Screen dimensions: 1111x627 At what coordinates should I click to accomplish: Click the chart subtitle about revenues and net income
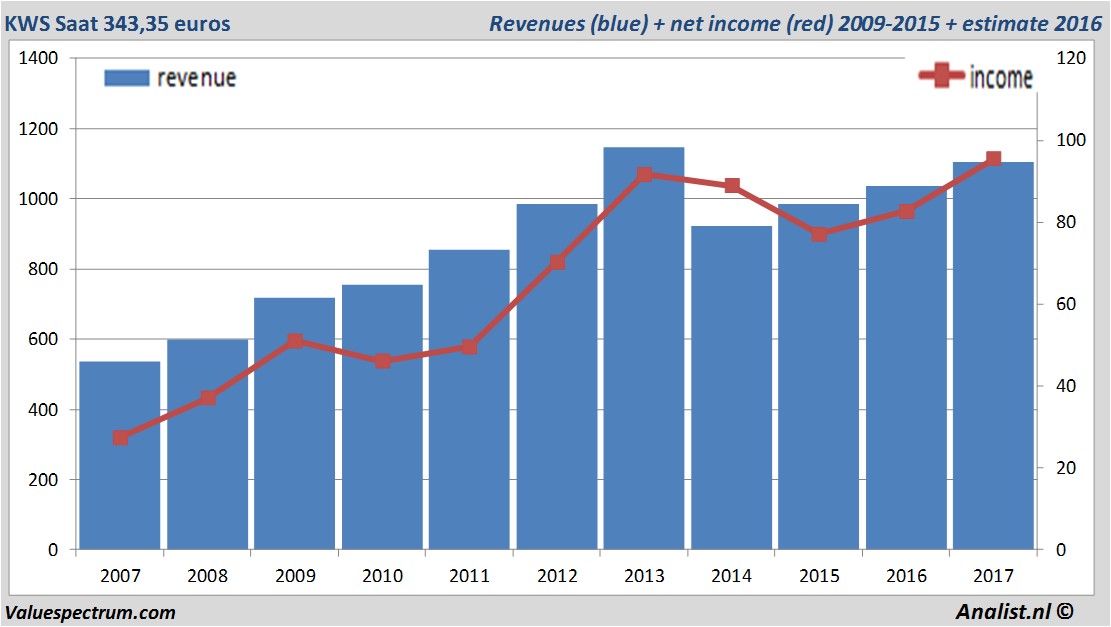794,23
